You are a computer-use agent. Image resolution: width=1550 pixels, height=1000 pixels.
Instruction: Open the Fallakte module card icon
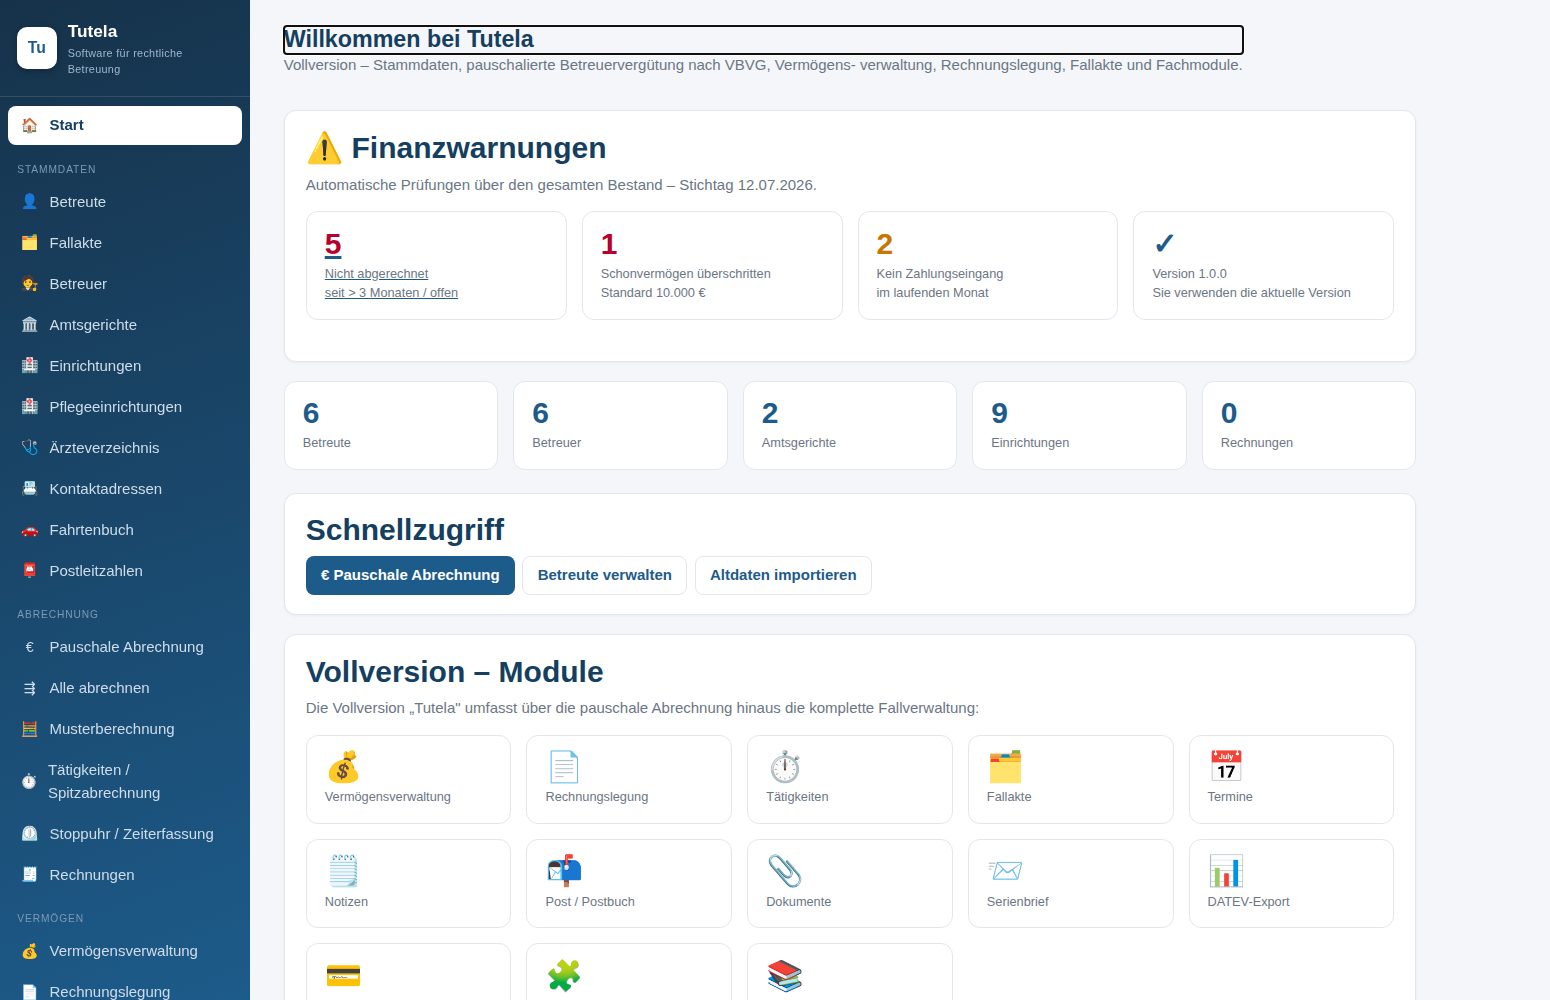click(1005, 767)
